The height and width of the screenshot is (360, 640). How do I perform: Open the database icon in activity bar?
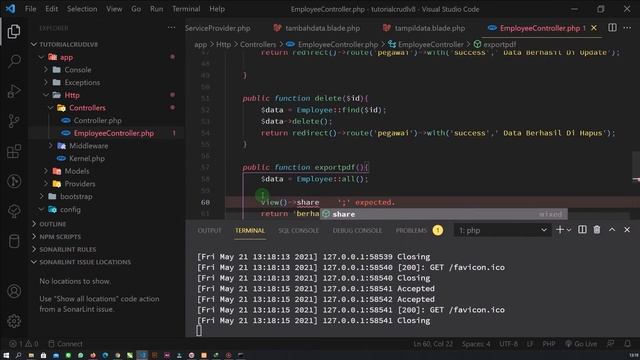point(14,241)
